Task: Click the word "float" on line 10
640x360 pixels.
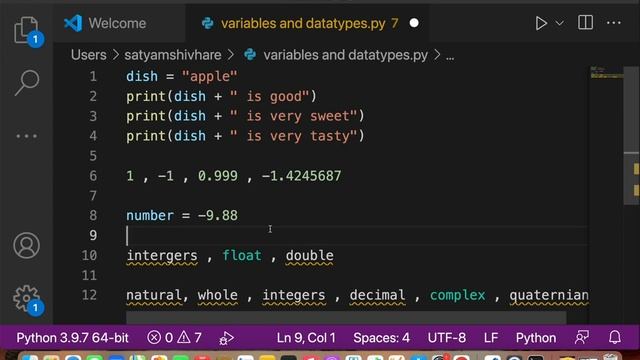Action: click(x=242, y=256)
